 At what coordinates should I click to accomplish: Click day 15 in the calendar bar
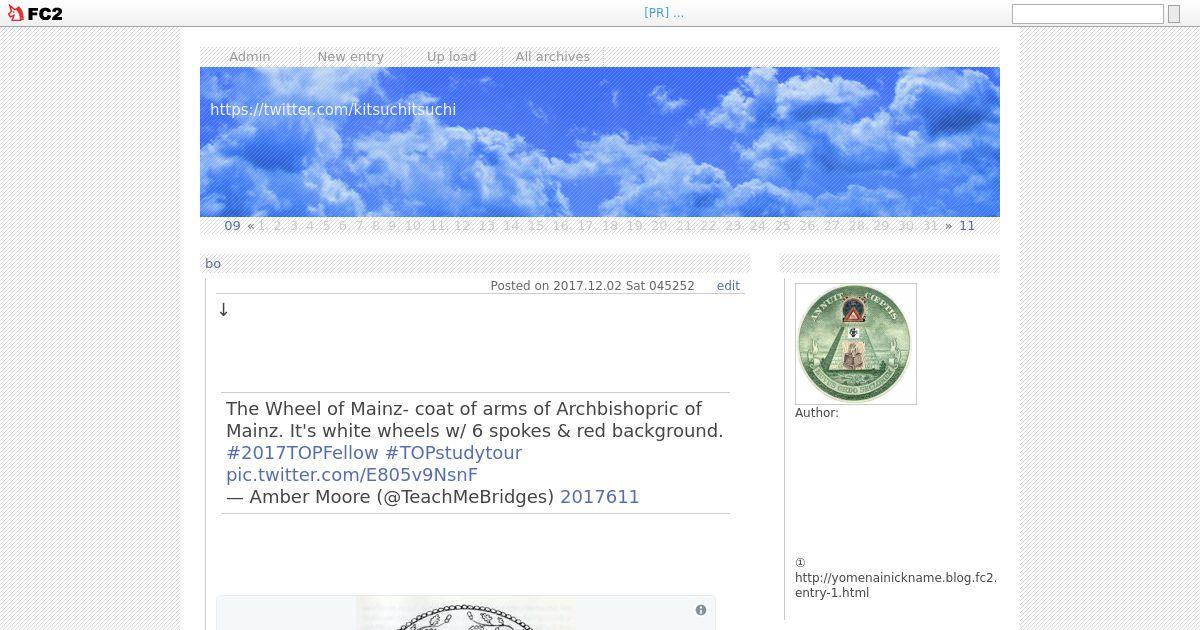pos(536,226)
